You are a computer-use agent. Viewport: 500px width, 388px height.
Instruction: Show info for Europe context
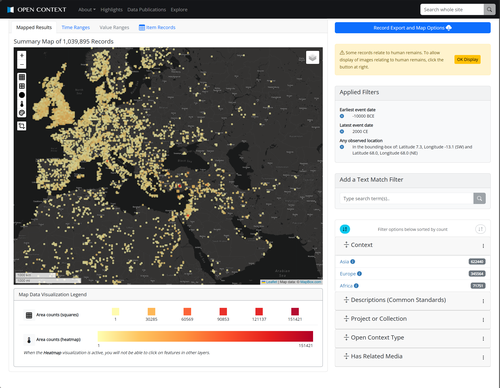[359, 274]
